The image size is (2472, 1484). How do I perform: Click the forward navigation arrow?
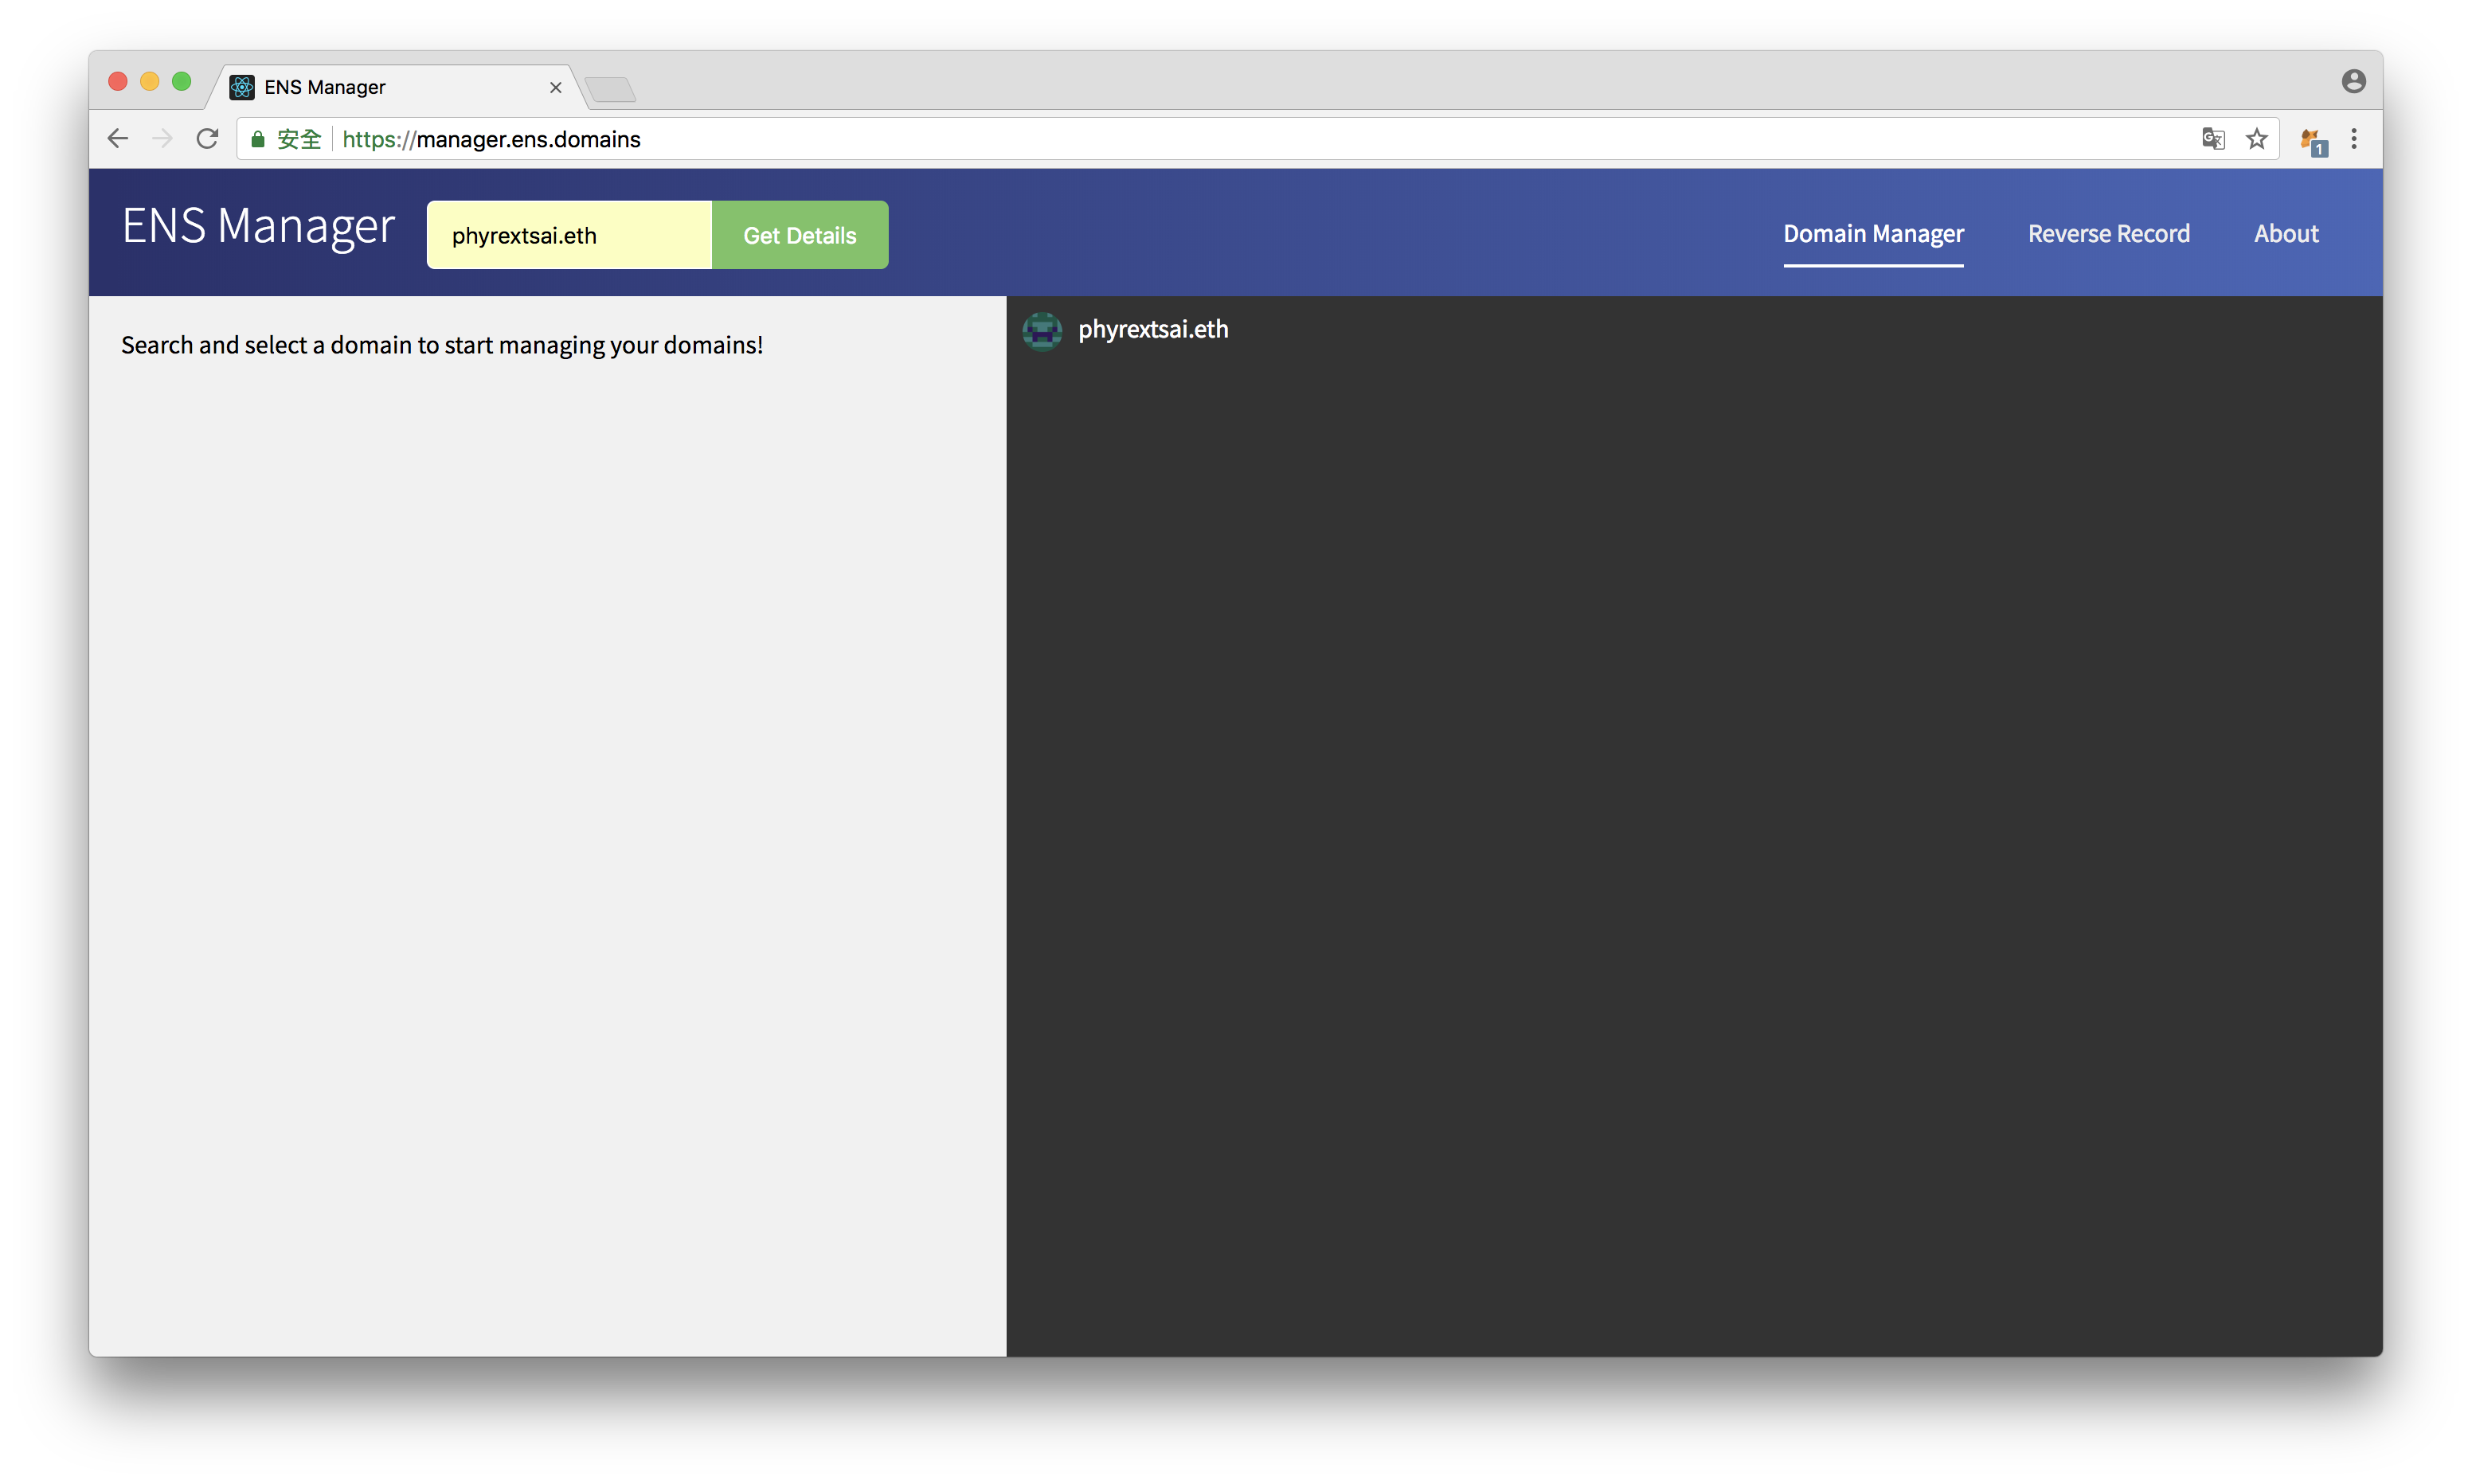tap(162, 139)
